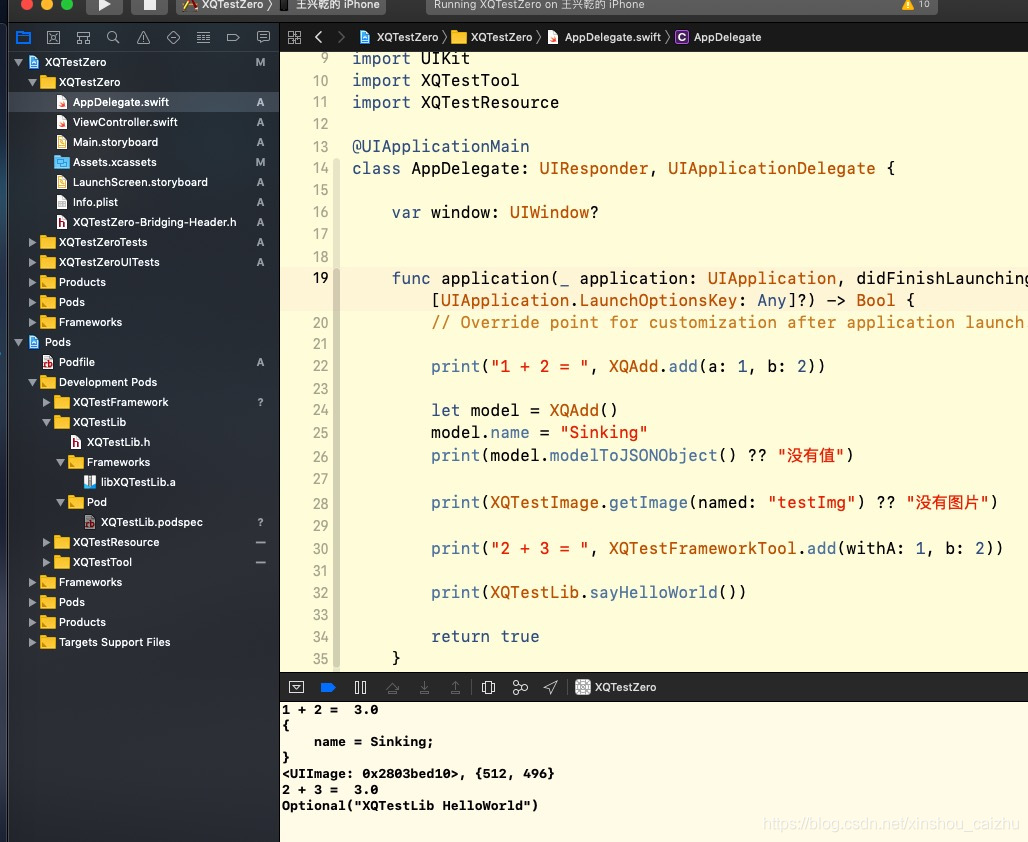
Task: Click AppDelegate.swift in jump bar
Action: 604,37
